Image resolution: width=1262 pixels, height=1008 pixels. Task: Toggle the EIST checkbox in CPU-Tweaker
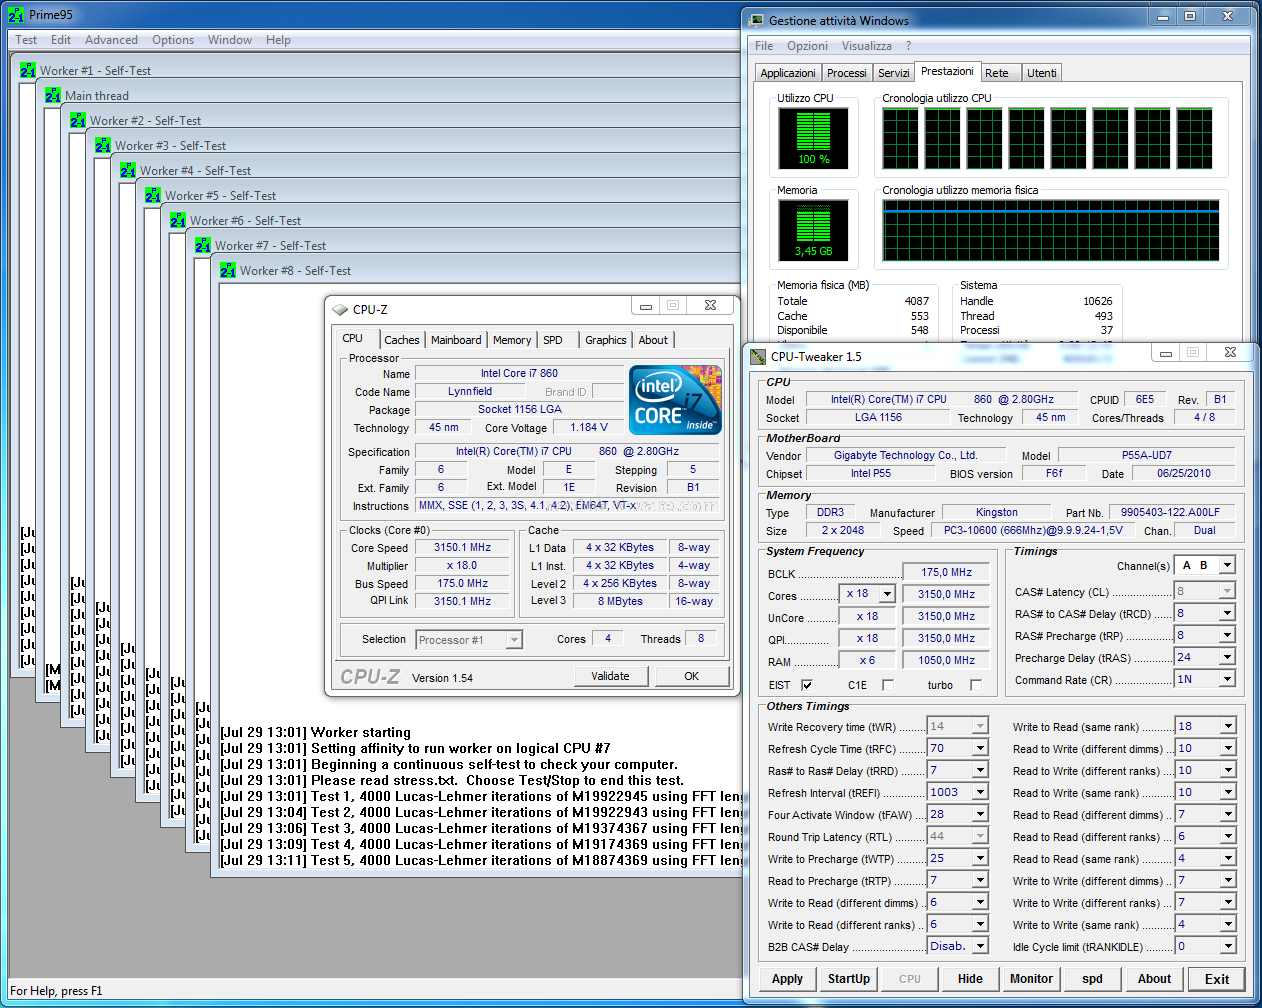click(807, 685)
